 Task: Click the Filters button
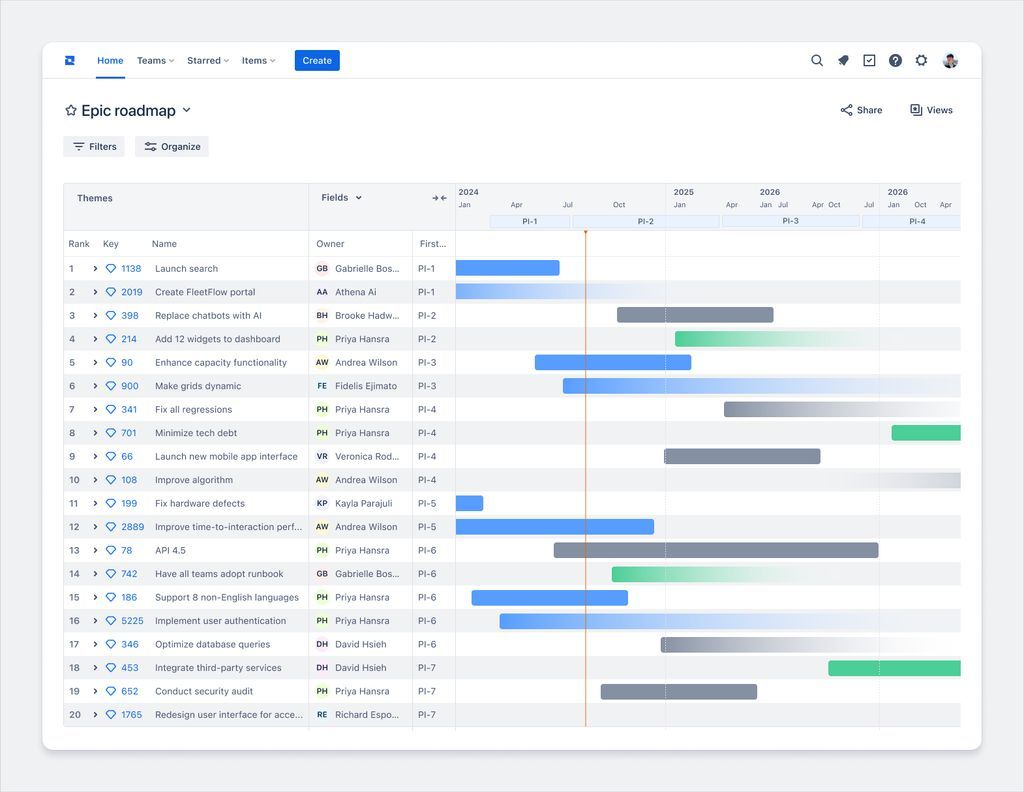pyautogui.click(x=94, y=147)
